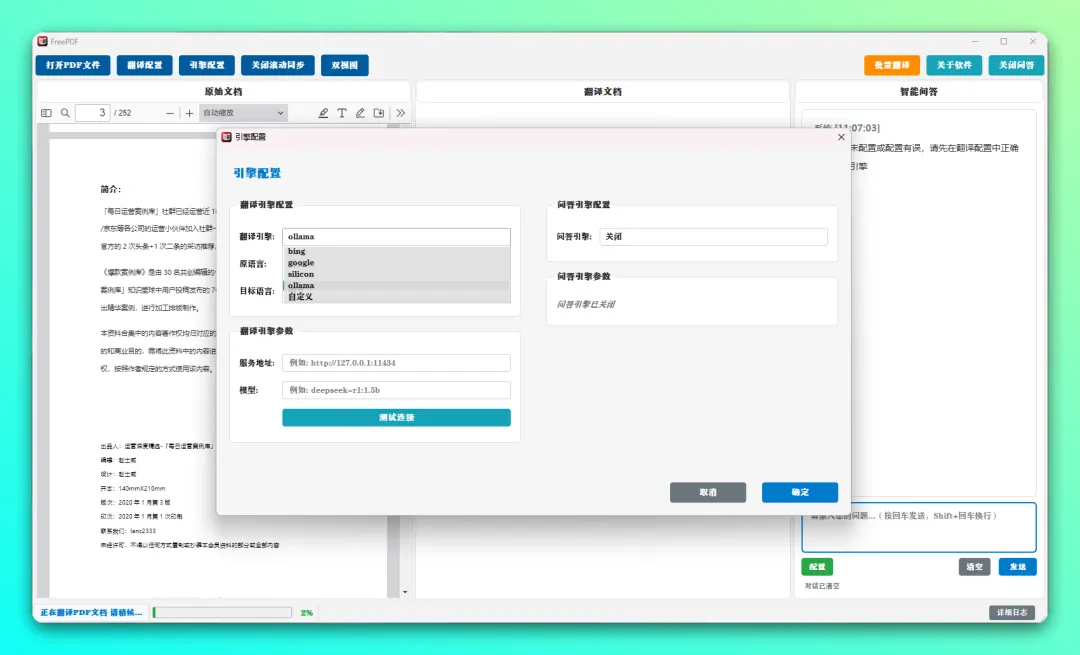
Task: Click the FreePDF app icon in title bar
Action: 43,41
